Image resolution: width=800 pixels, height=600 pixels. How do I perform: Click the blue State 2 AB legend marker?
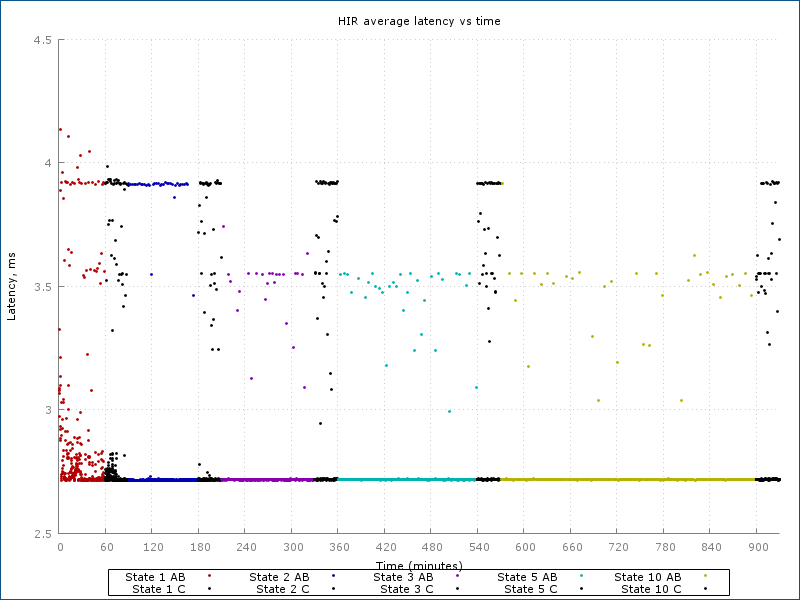(333, 576)
